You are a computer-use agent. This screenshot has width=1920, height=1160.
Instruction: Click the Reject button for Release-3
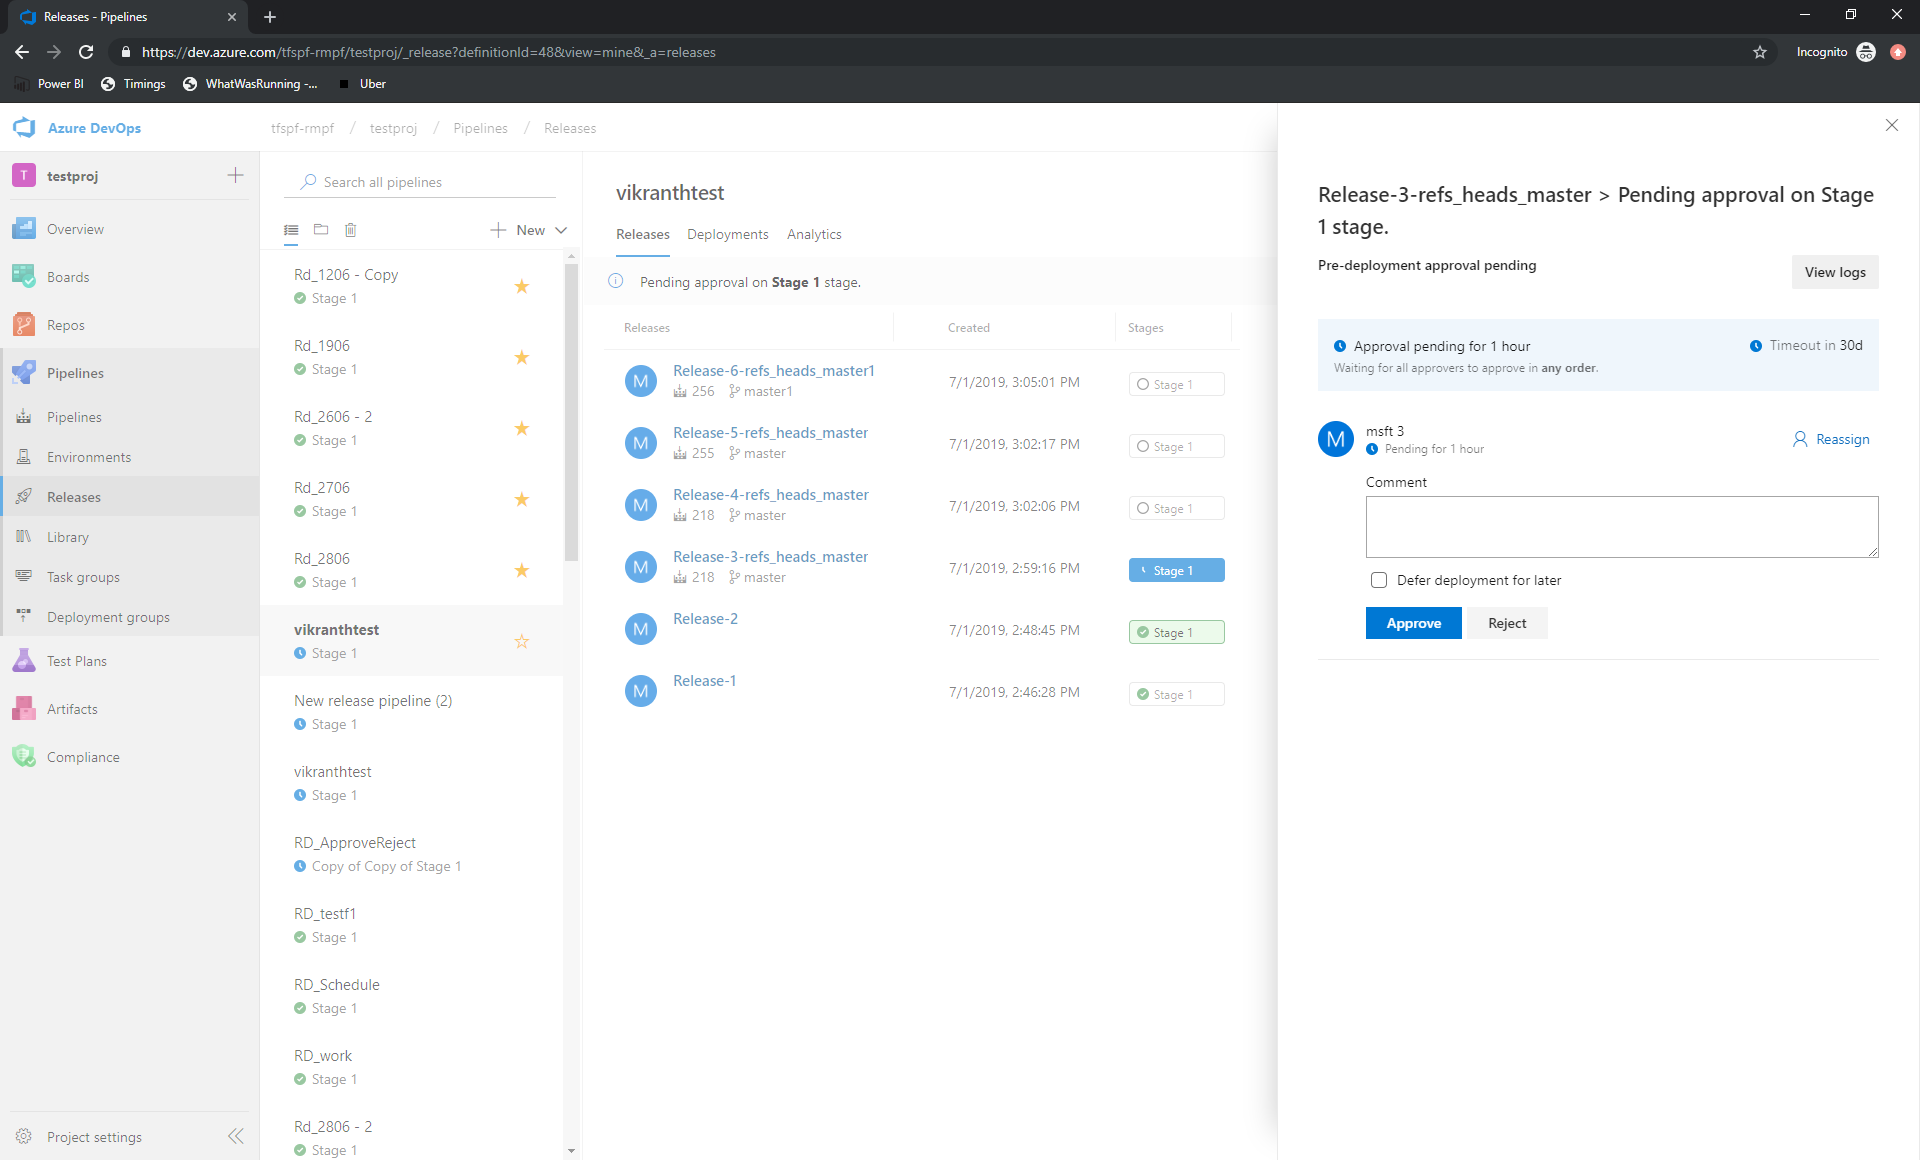1507,623
